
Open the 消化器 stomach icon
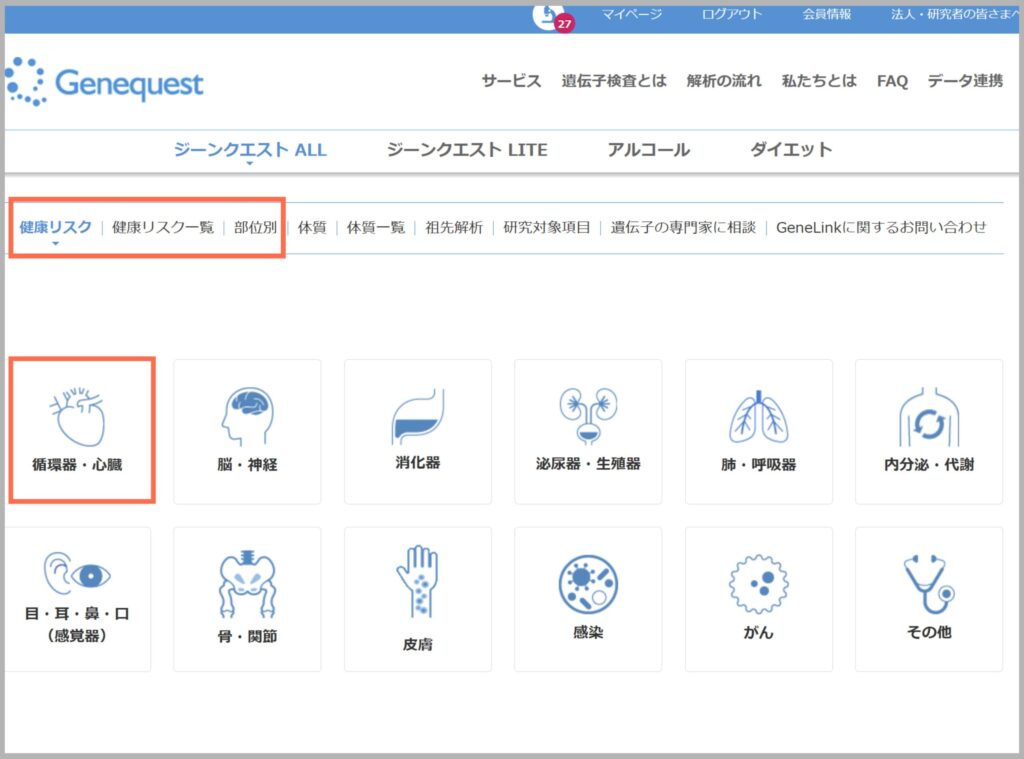click(x=418, y=417)
